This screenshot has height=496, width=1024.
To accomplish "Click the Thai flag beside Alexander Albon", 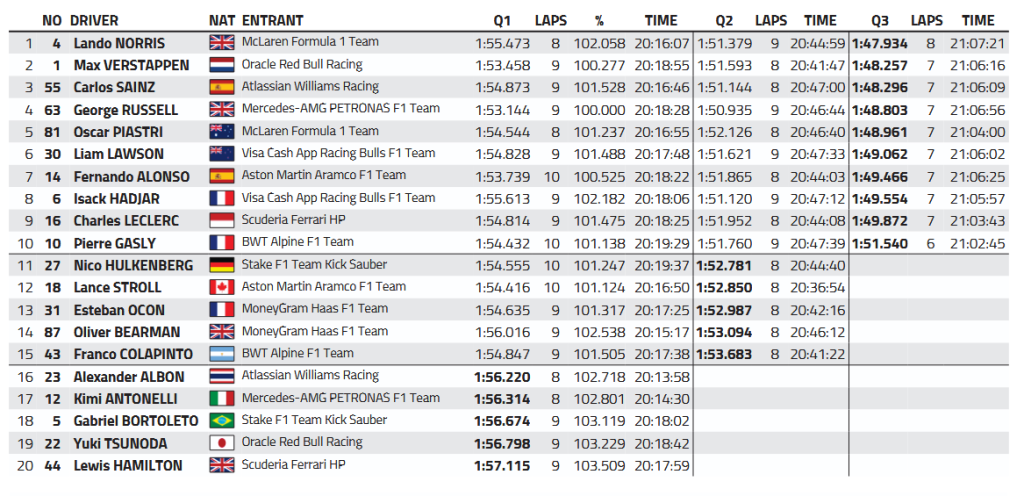I will tap(221, 376).
